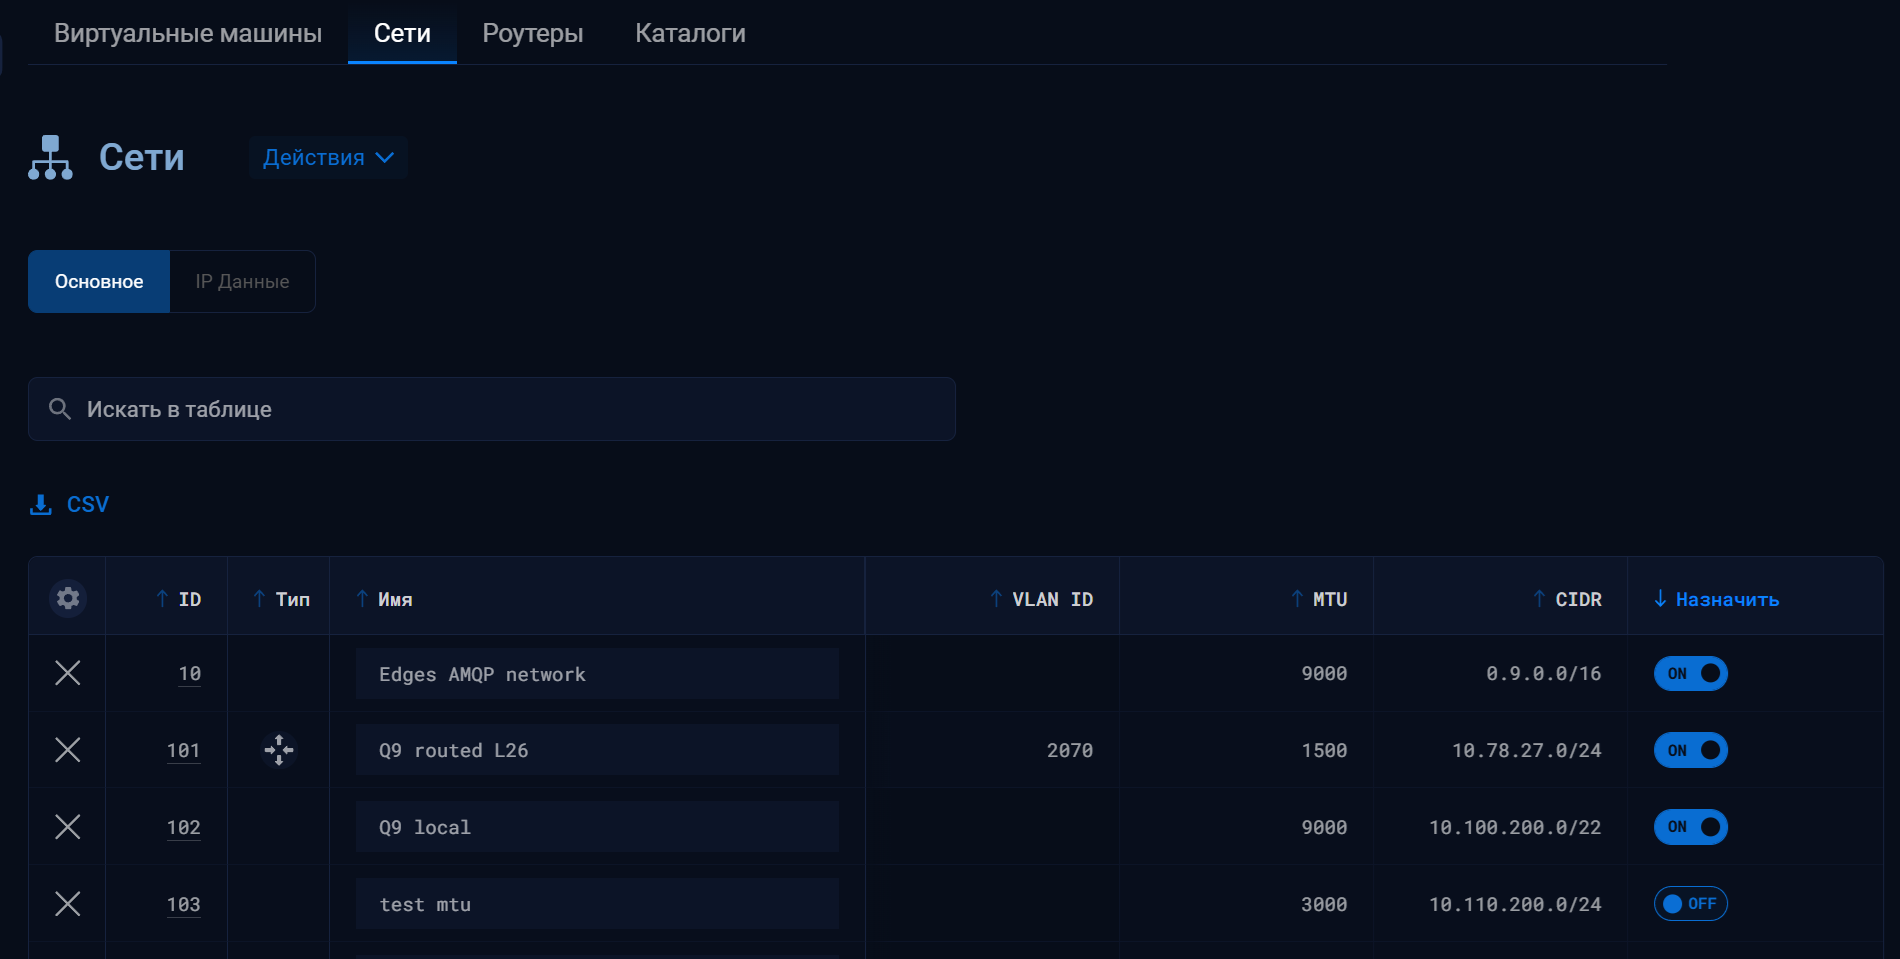The image size is (1900, 959).
Task: Open network ID 102 link
Action: click(183, 827)
